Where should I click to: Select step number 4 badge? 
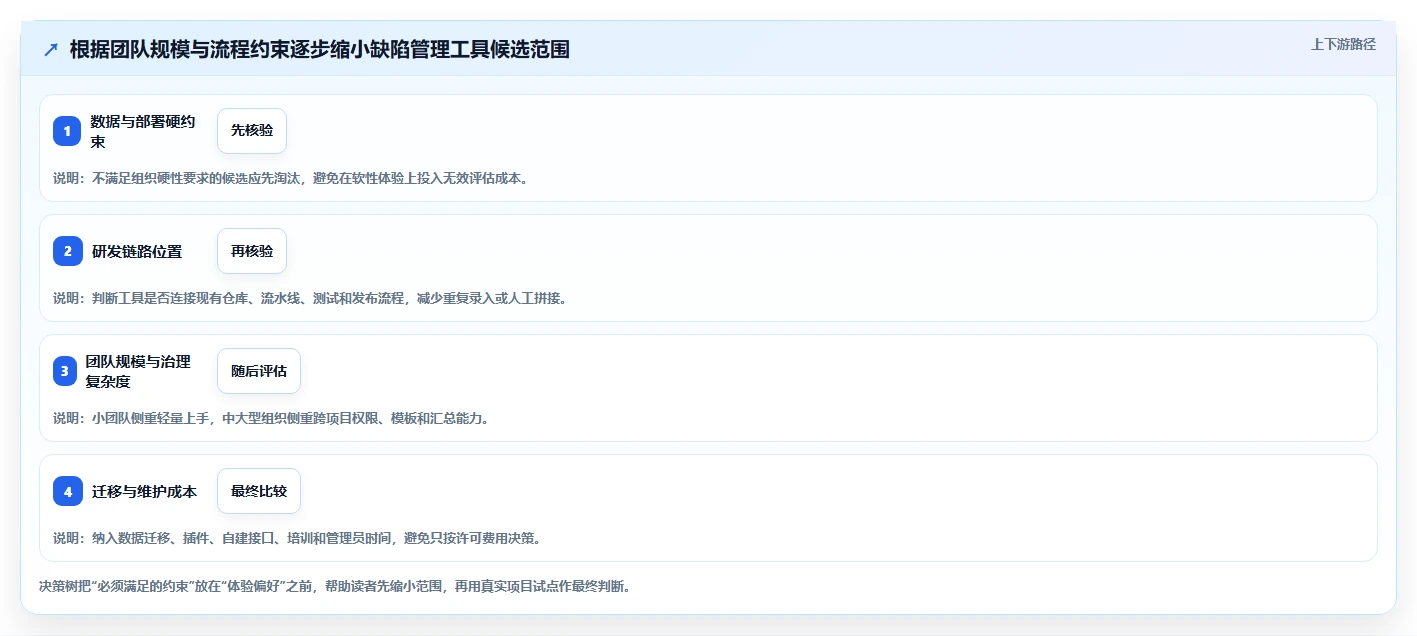[67, 491]
